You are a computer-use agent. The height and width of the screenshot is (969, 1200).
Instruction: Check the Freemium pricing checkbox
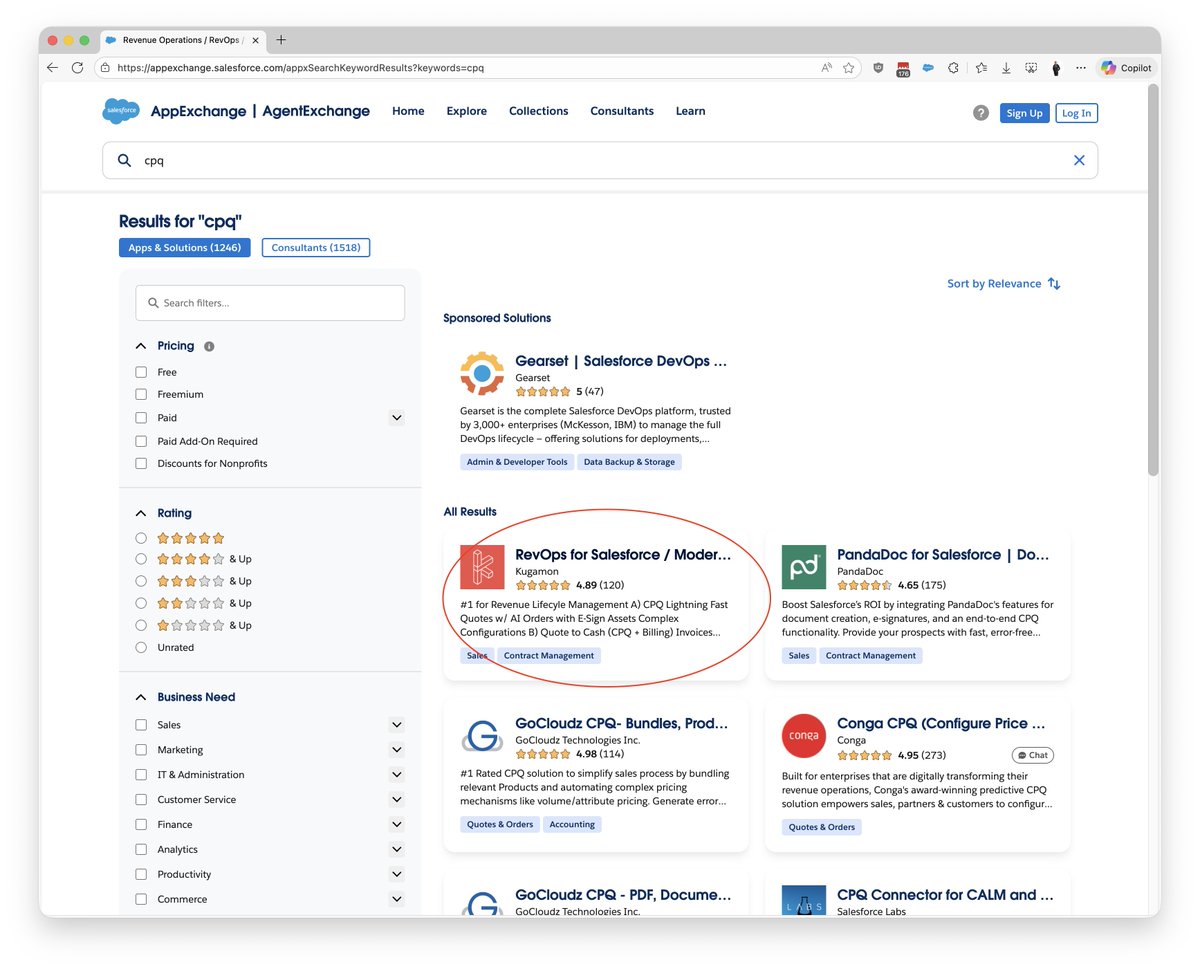pyautogui.click(x=141, y=394)
